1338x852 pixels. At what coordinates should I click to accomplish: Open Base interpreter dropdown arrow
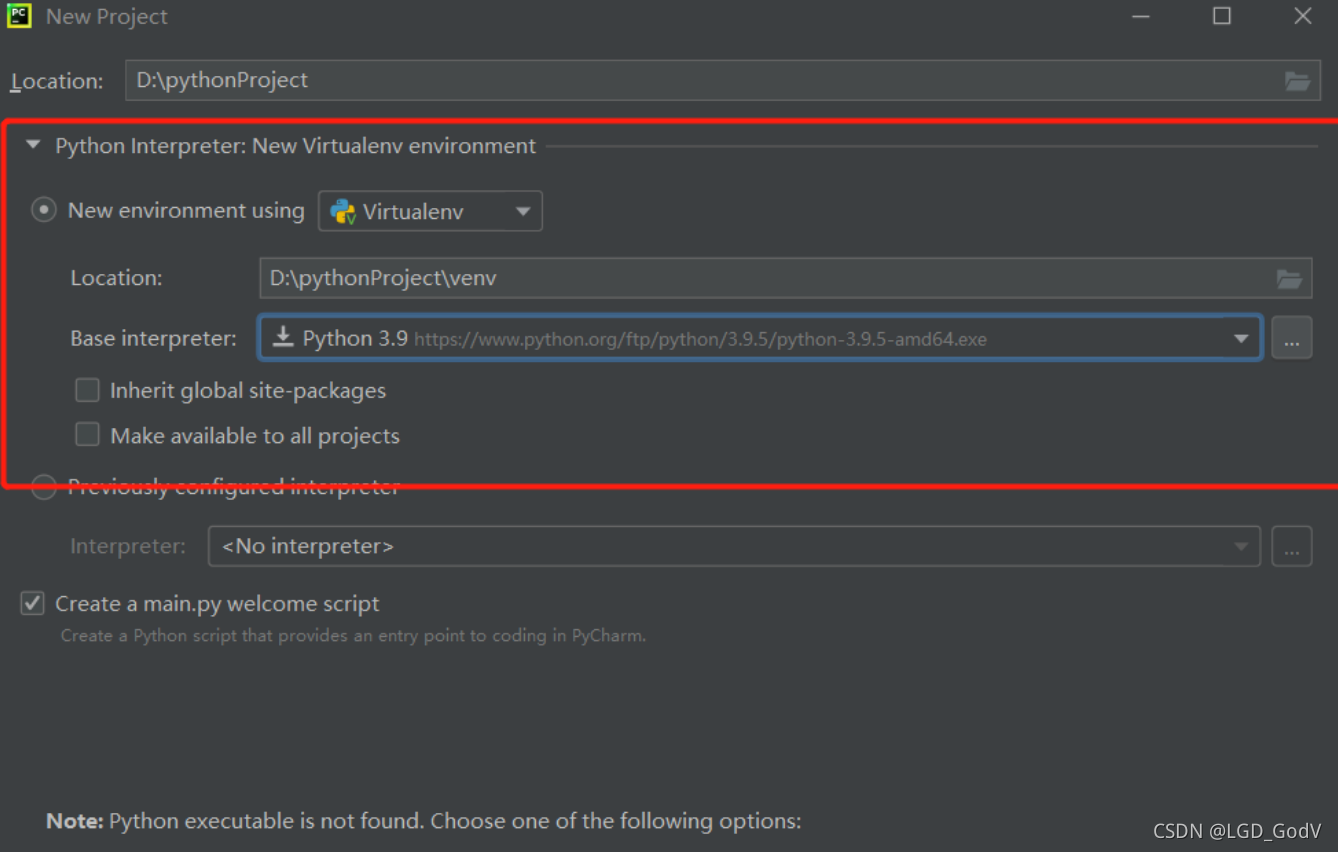point(1241,339)
